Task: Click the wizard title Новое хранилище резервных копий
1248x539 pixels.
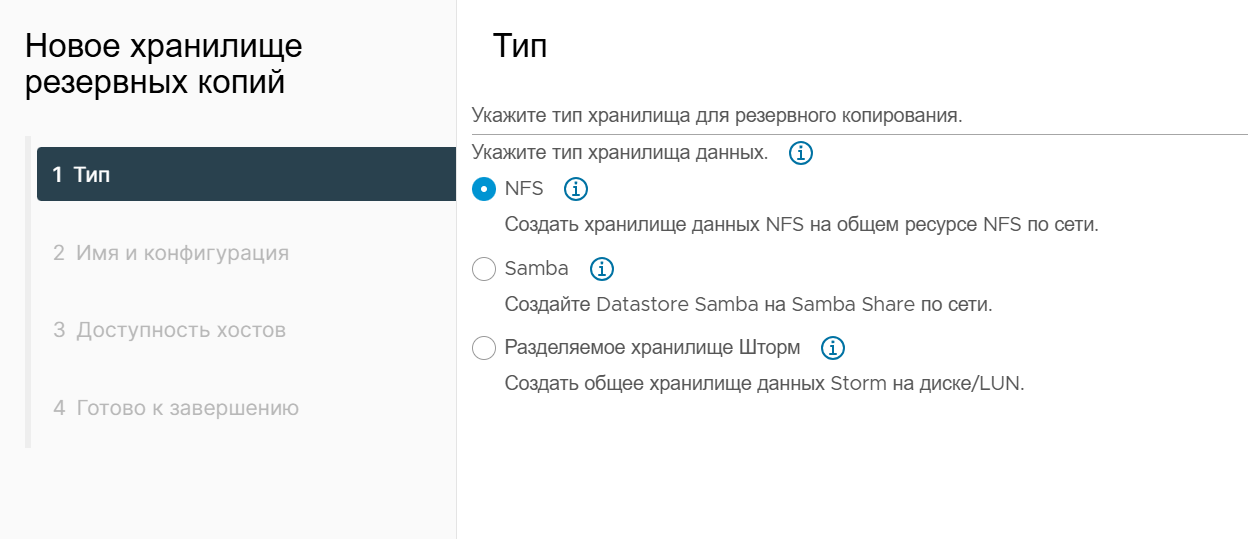Action: click(x=164, y=64)
